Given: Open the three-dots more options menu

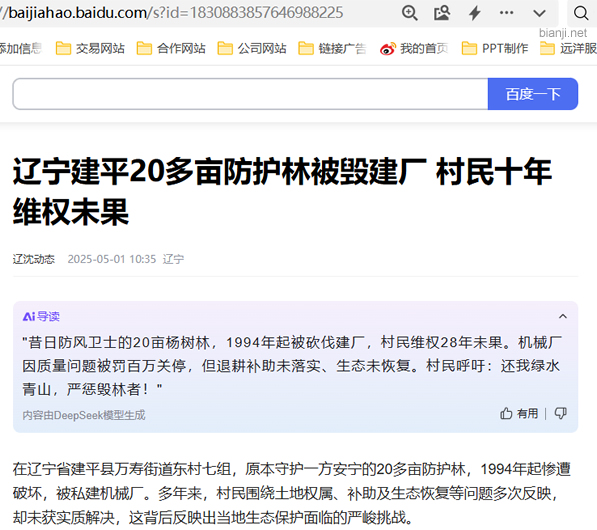Looking at the screenshot, I should click(x=506, y=13).
